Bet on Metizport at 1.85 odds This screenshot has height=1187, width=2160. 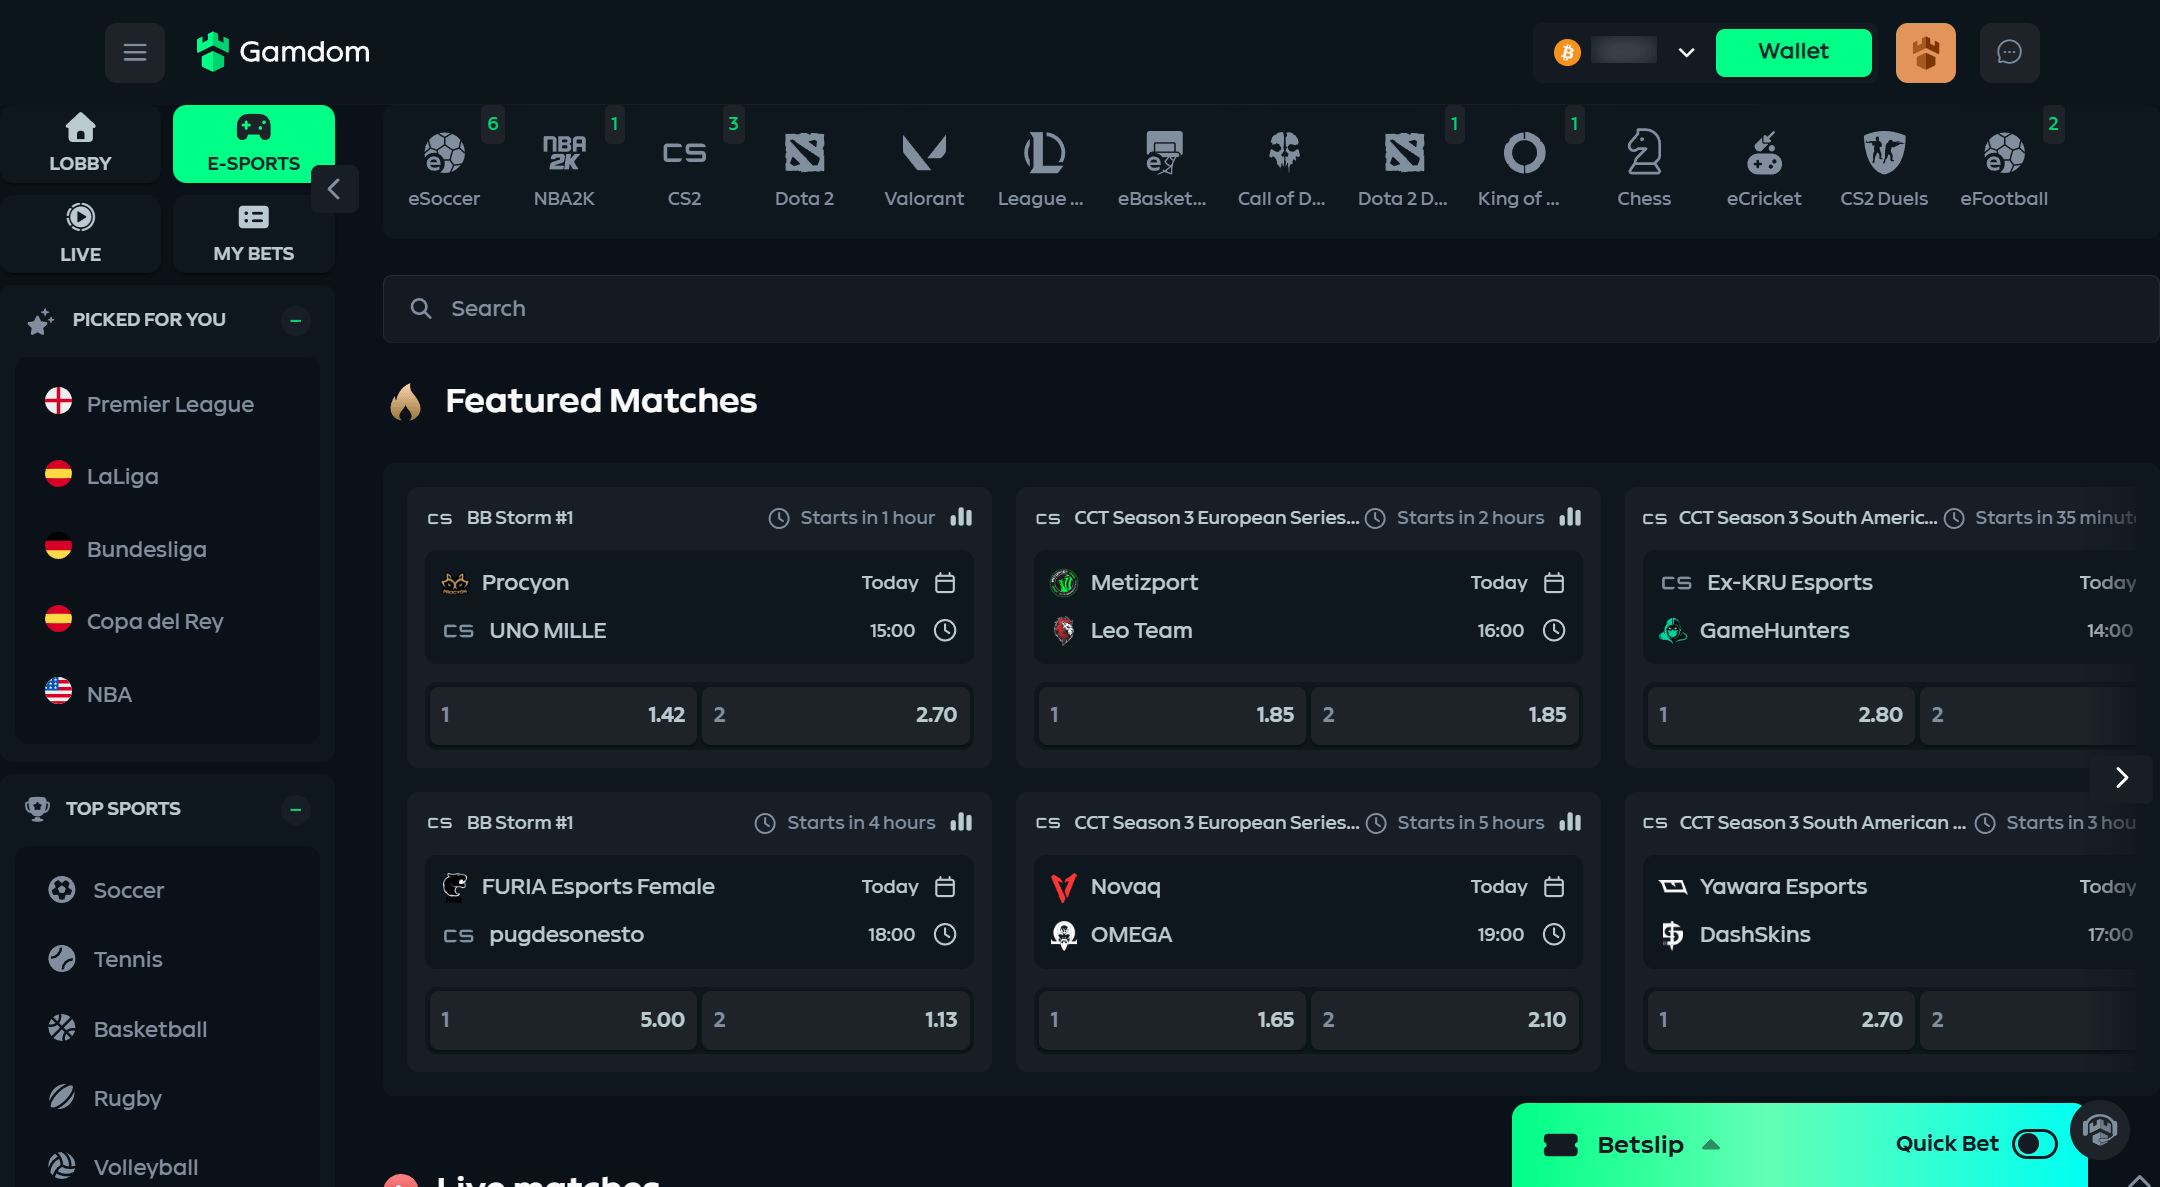point(1171,715)
